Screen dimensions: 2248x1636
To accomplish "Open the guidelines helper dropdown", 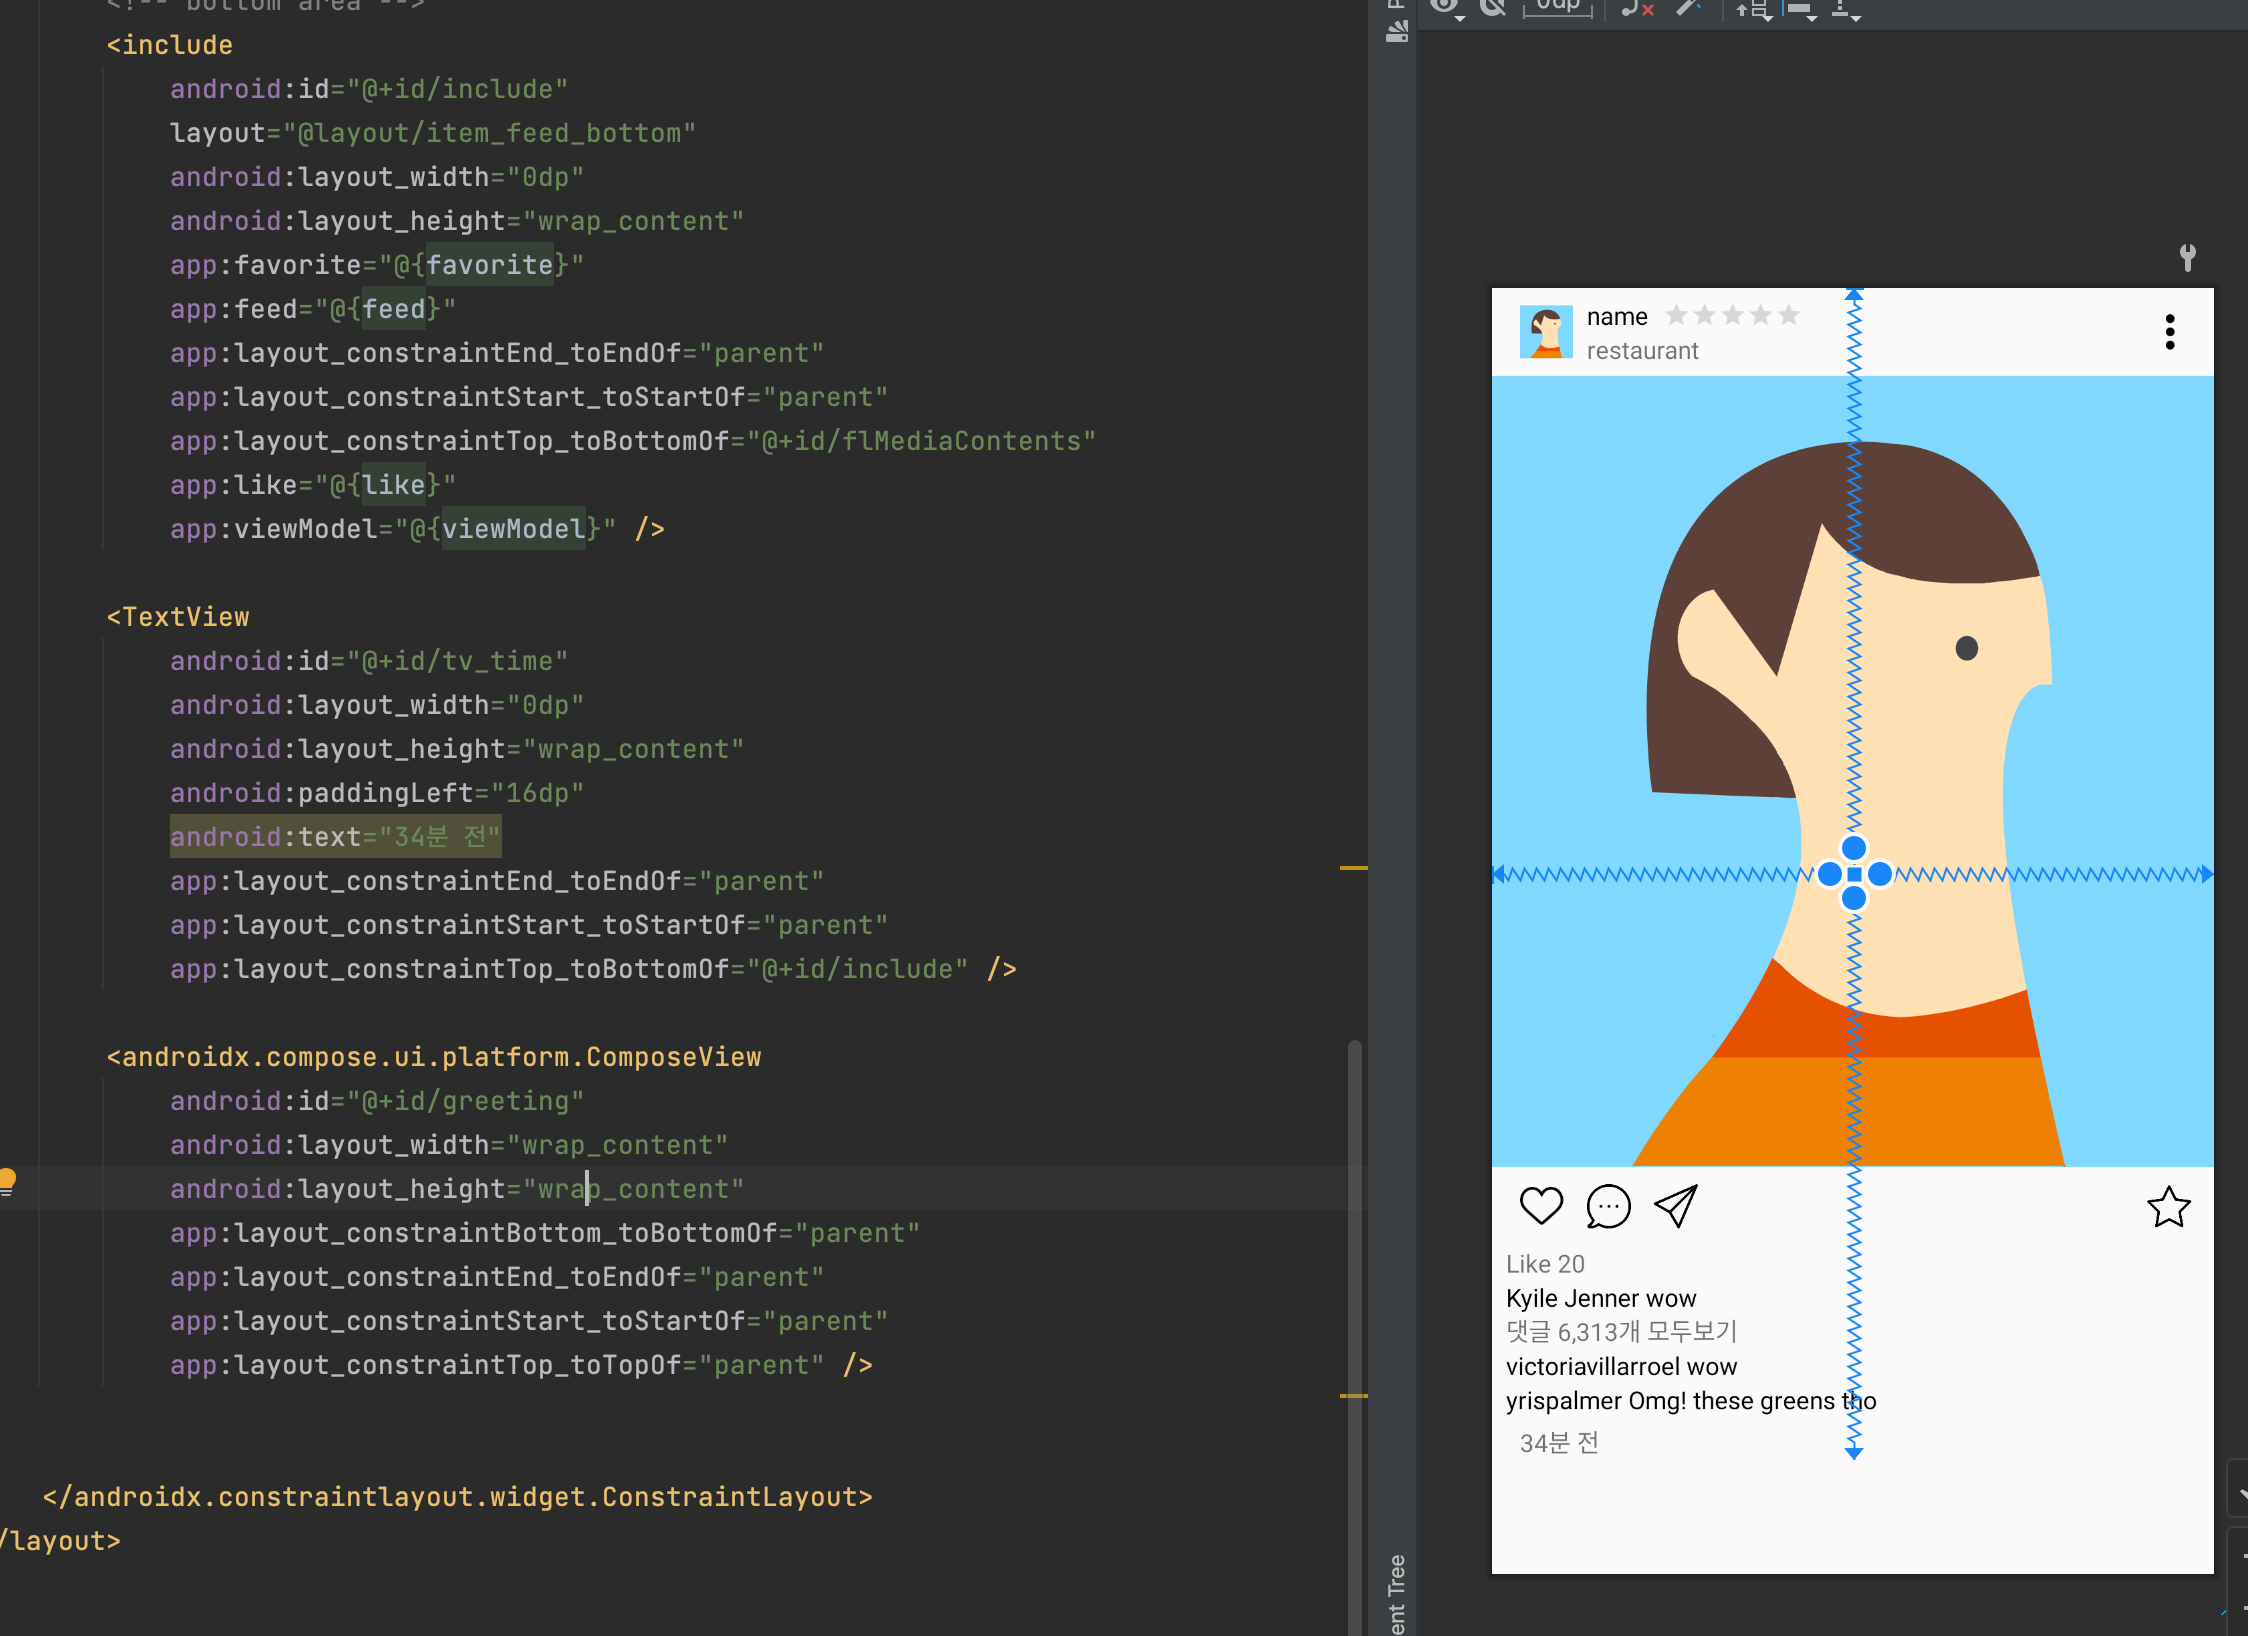I will 1845,10.
